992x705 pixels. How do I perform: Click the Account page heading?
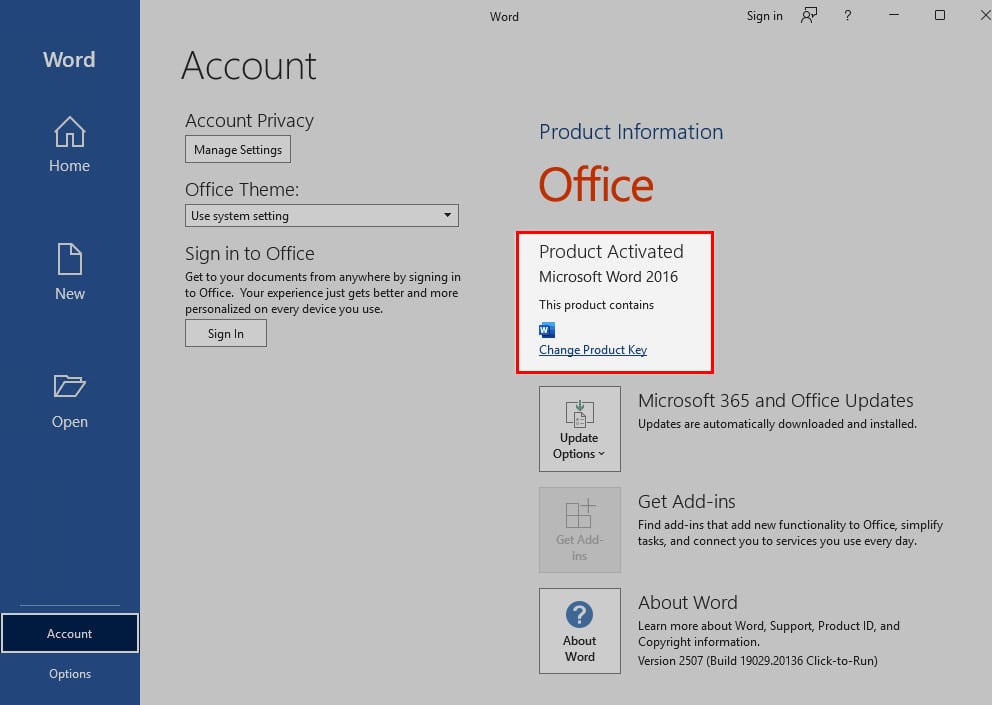(249, 65)
